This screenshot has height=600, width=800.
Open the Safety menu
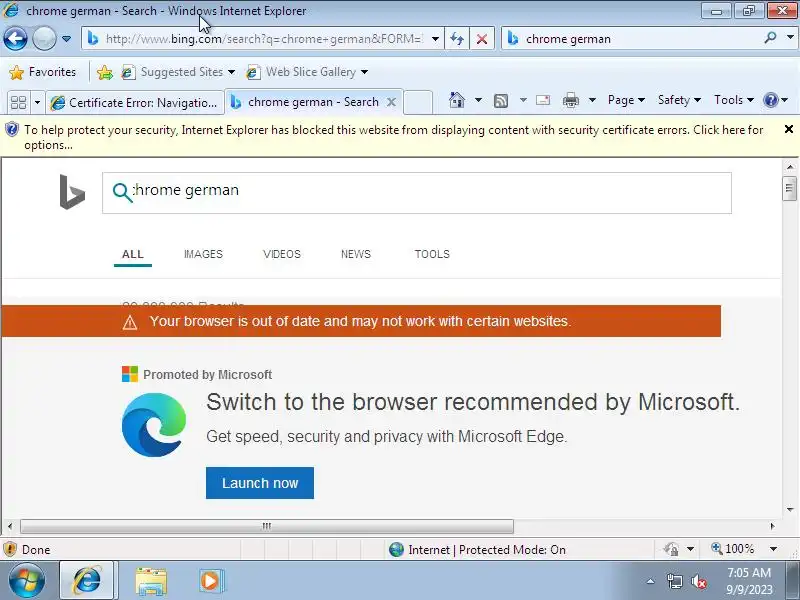[679, 100]
